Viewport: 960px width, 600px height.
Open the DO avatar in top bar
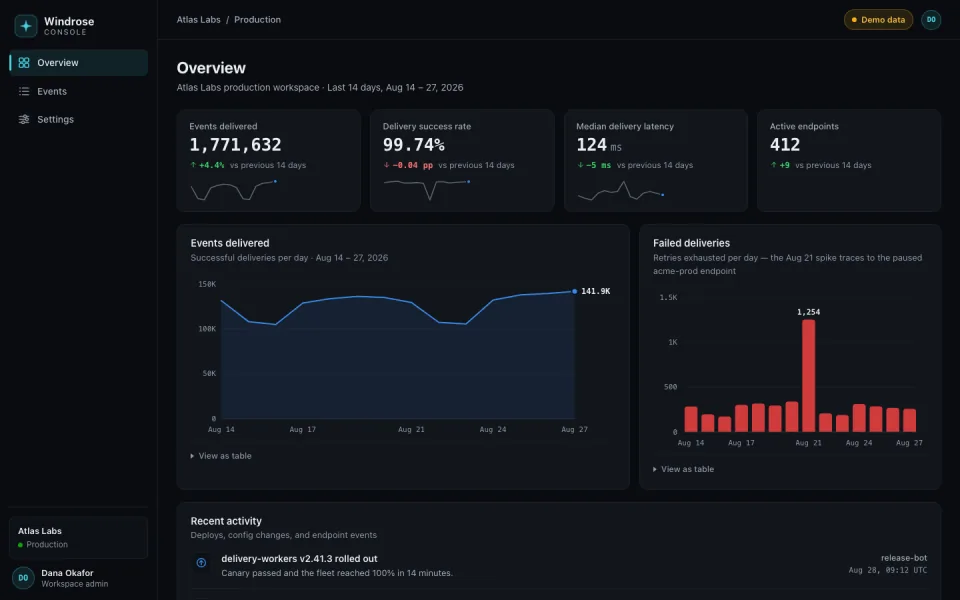(x=931, y=20)
